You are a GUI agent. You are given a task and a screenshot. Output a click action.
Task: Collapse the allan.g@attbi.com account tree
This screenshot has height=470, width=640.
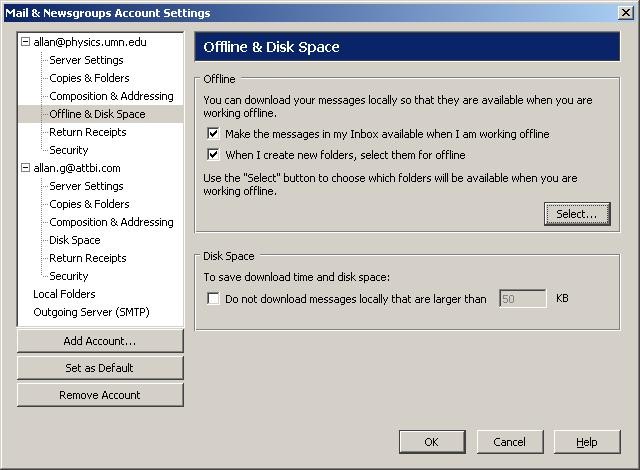pyautogui.click(x=25, y=168)
